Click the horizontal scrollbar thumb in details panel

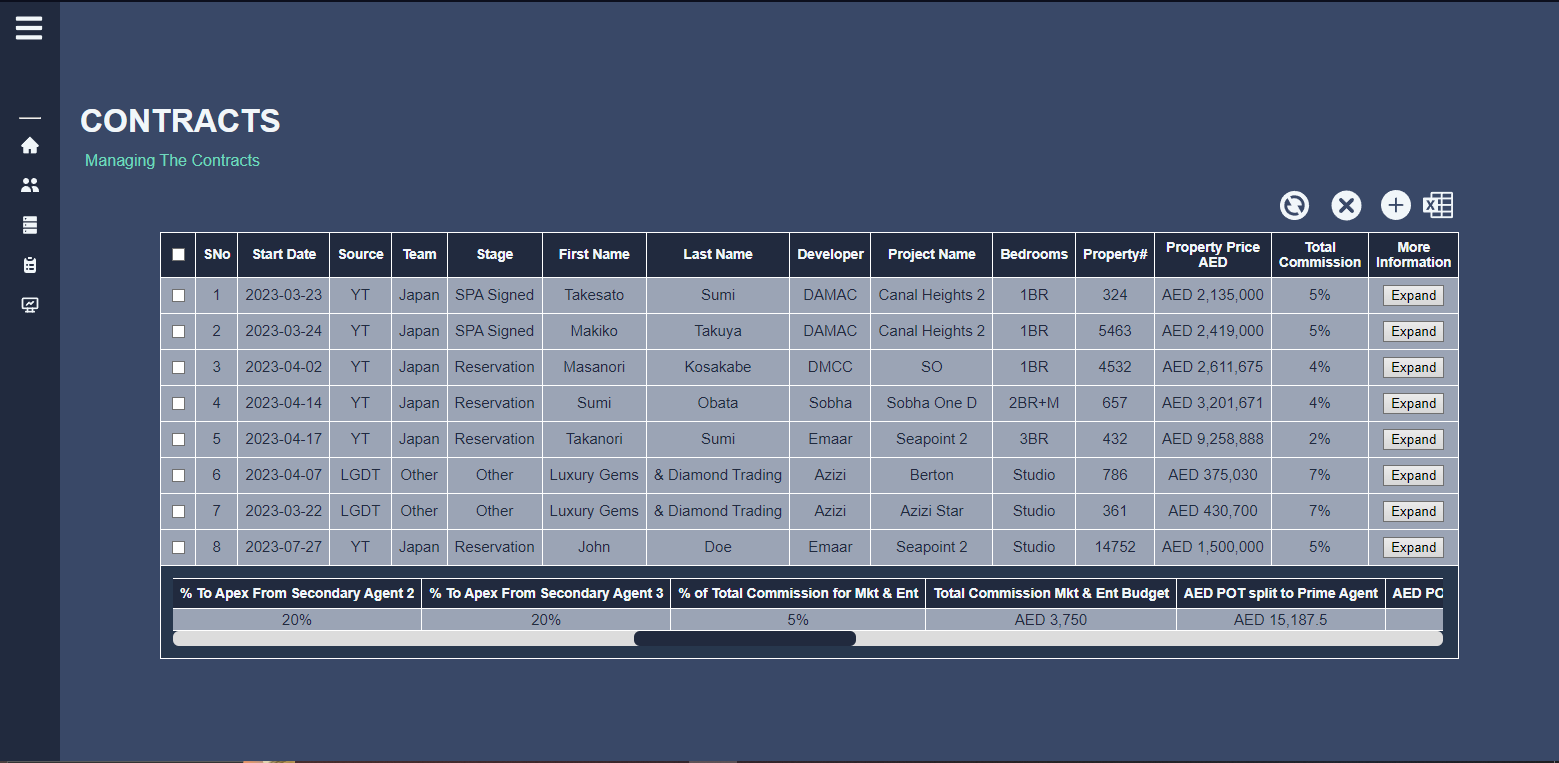pos(745,638)
